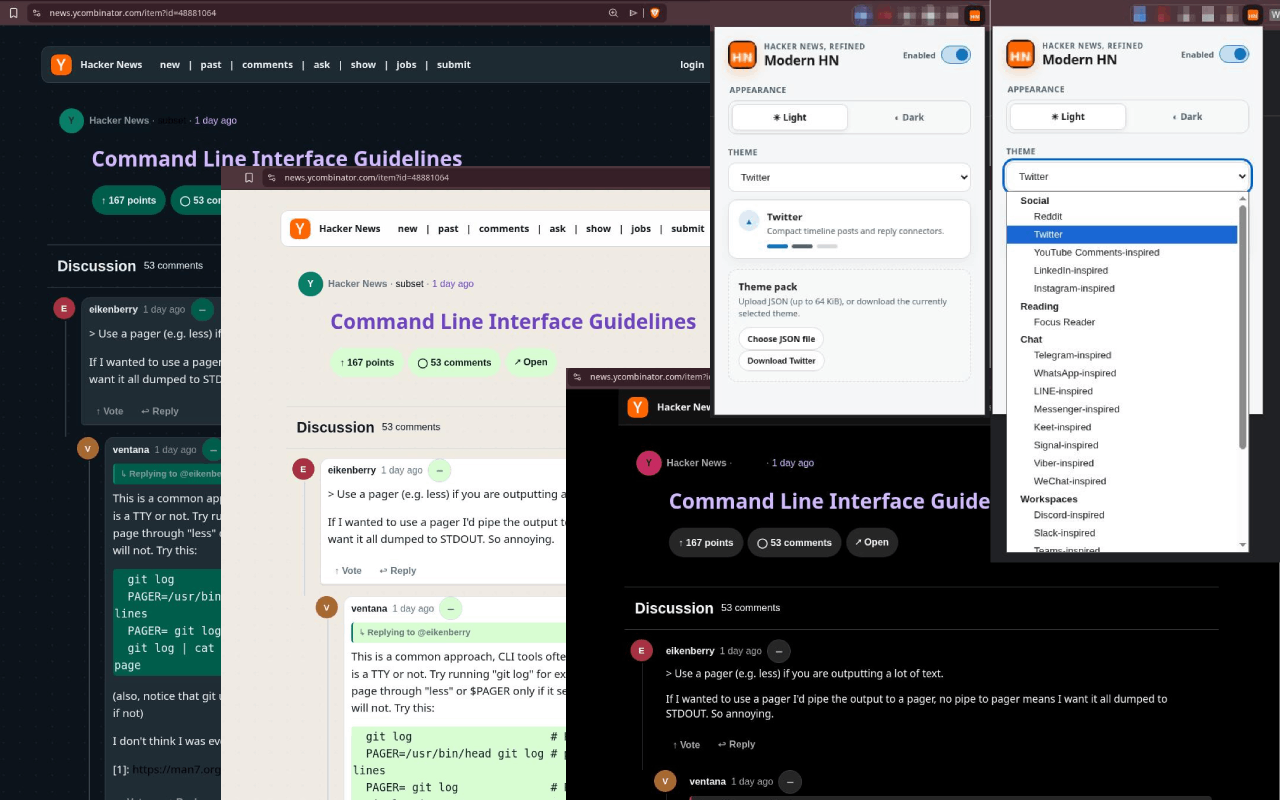
Task: Click the magnifier zoom icon in address bar
Action: tap(613, 13)
